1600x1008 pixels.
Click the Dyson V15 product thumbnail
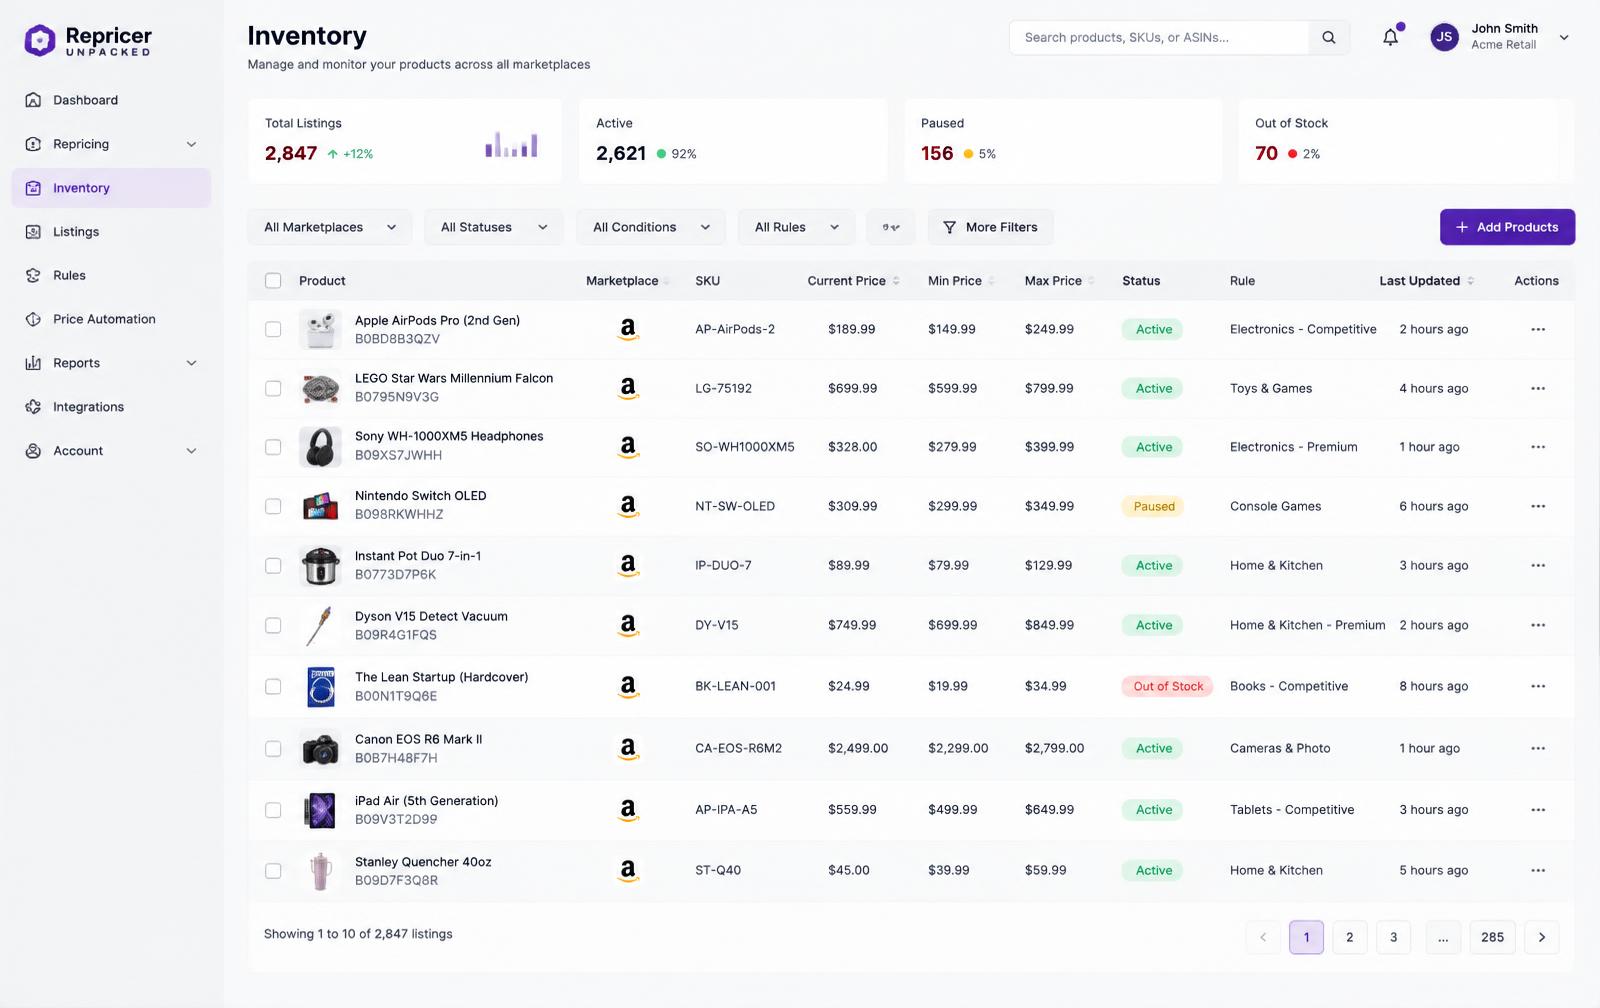320,626
